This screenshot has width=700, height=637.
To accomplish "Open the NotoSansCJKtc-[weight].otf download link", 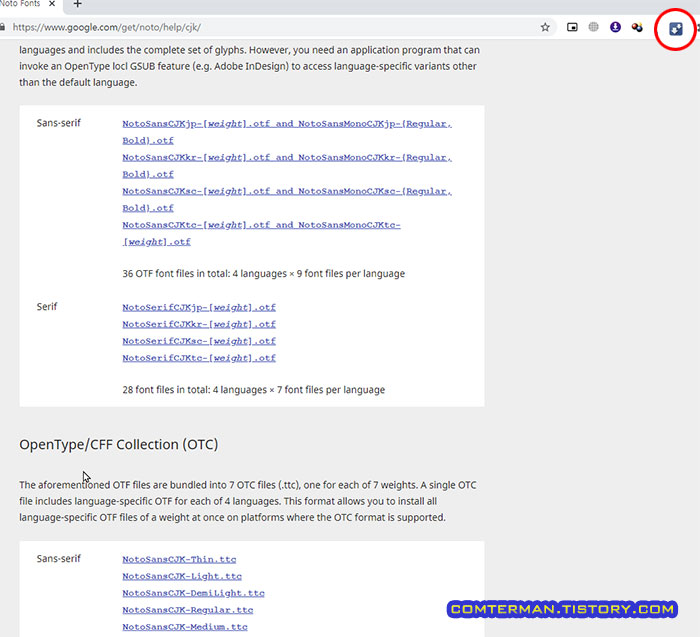I will (x=261, y=233).
